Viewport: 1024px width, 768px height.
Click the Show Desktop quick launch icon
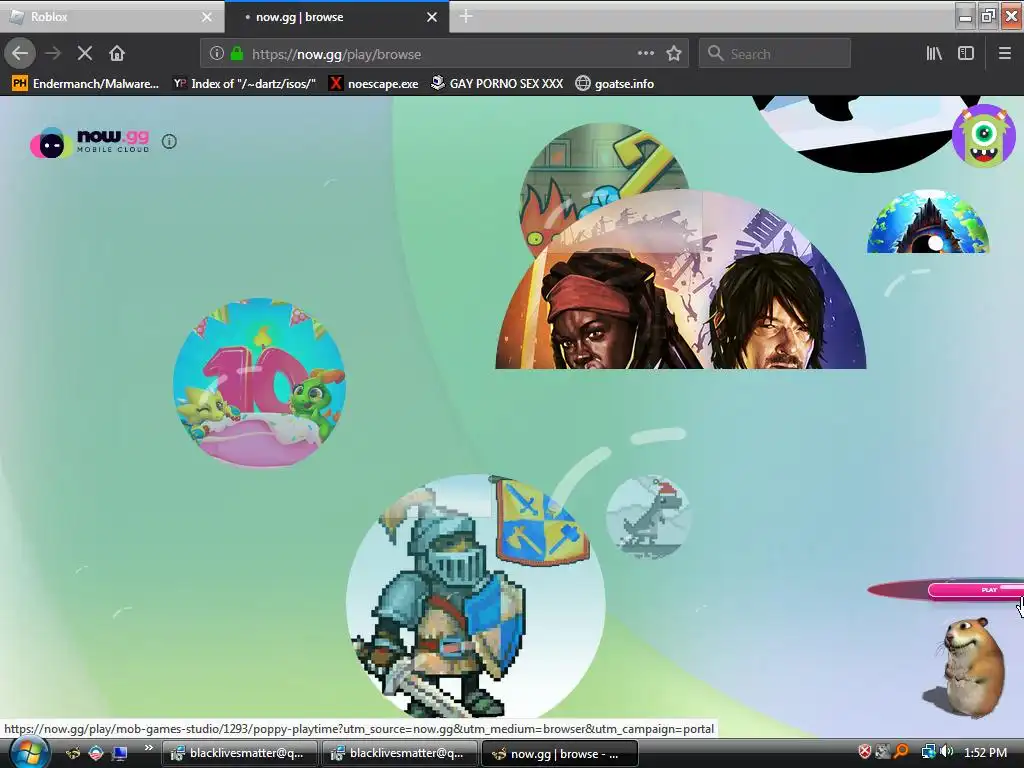pyautogui.click(x=120, y=754)
